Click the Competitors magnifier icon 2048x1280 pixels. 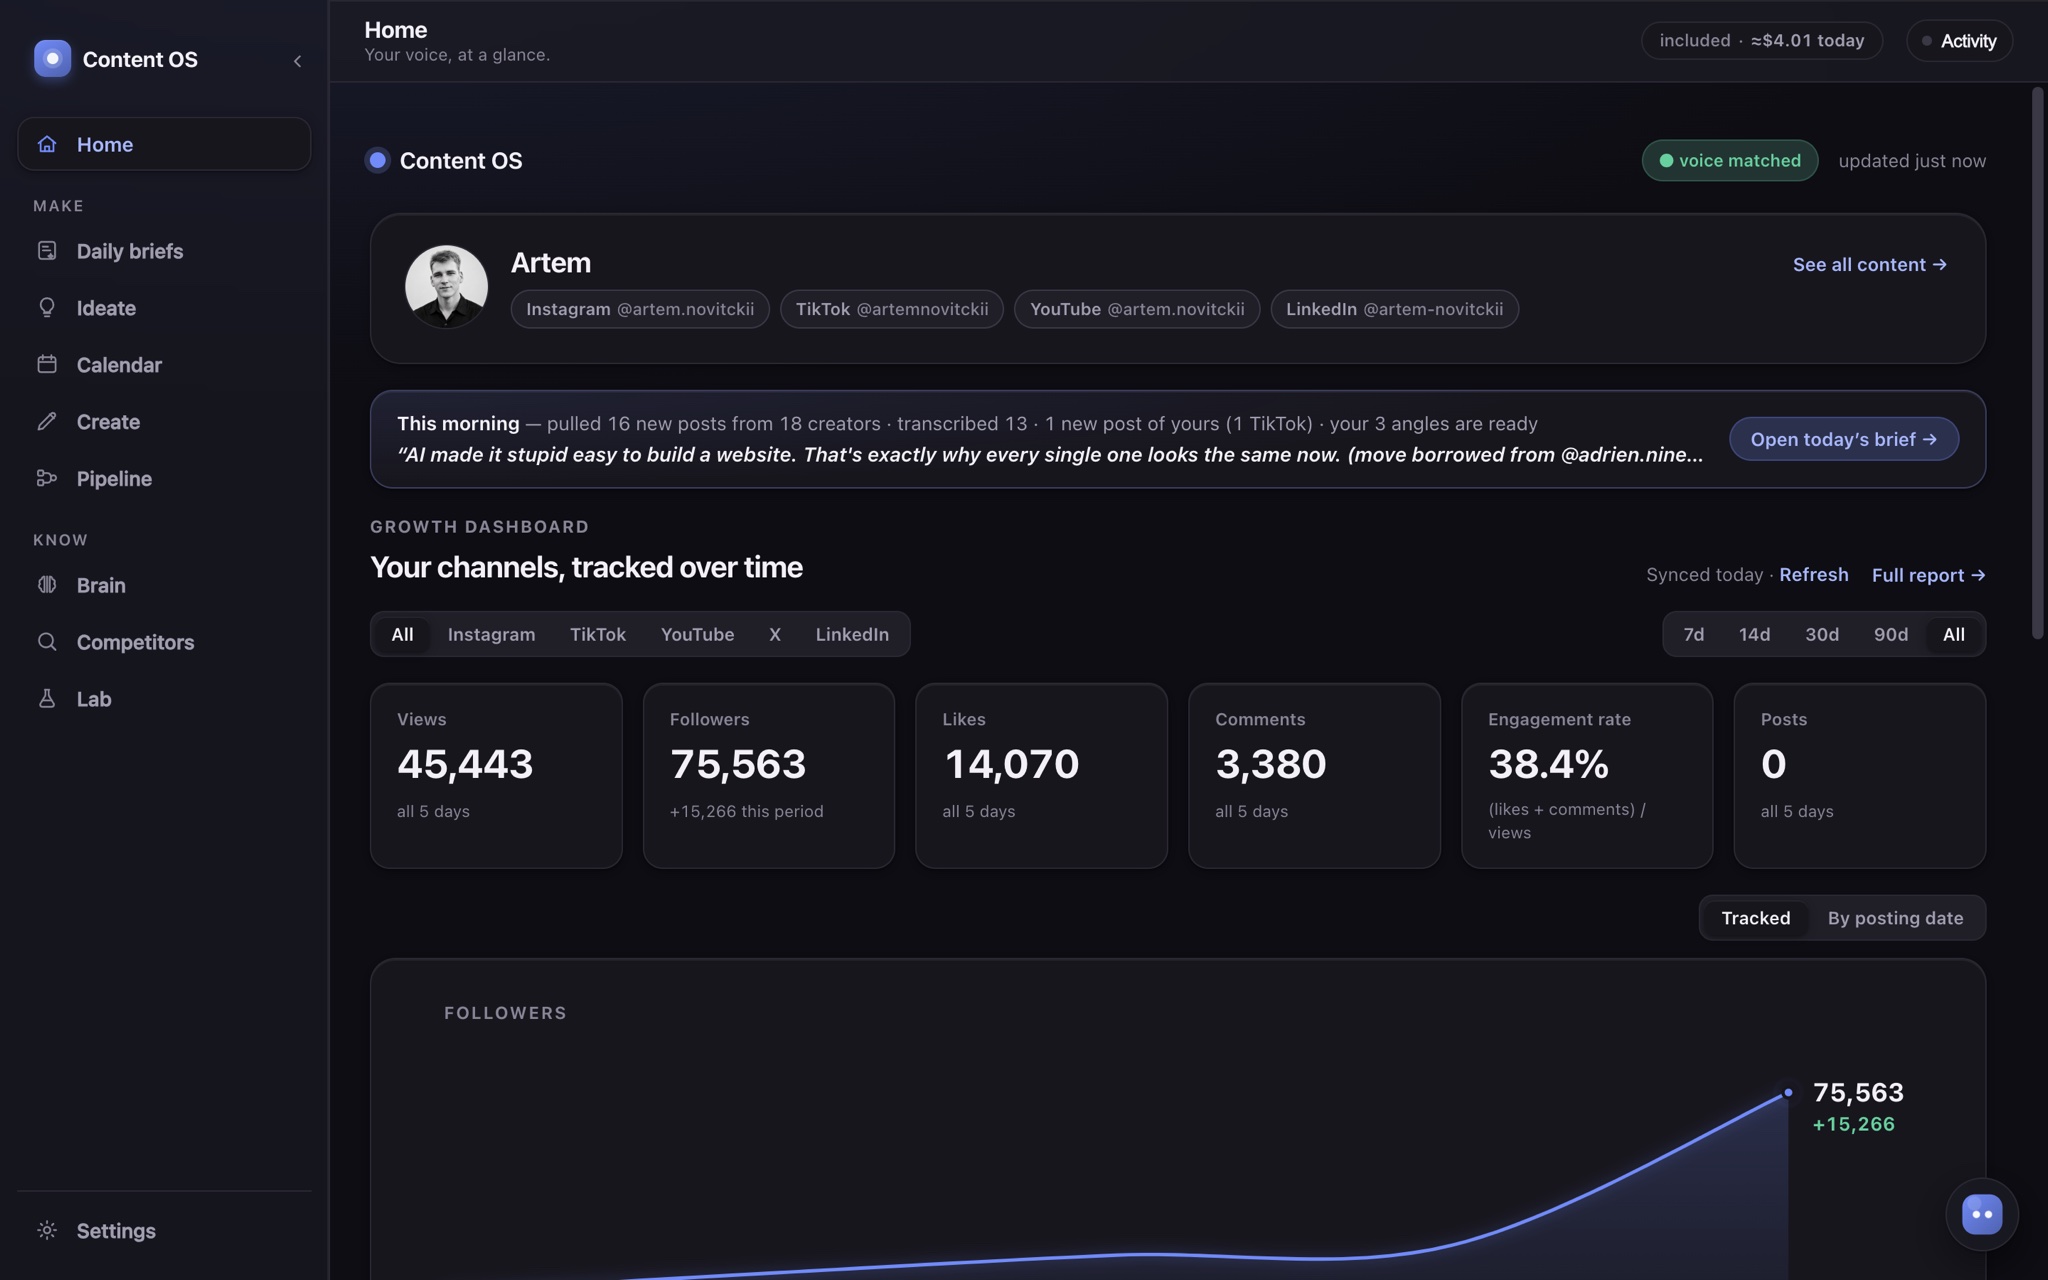[x=47, y=642]
